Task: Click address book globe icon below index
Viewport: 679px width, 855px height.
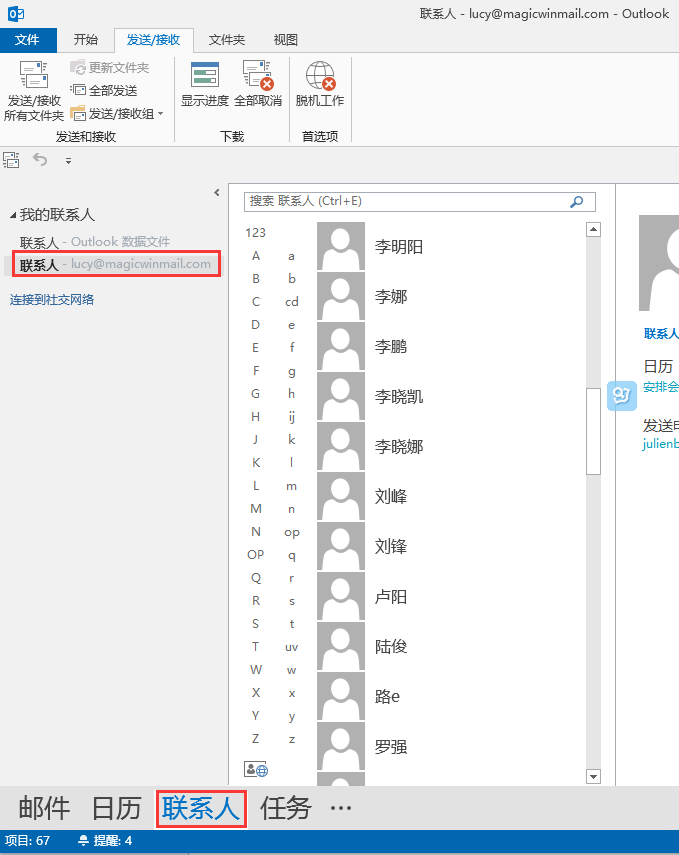Action: [x=256, y=769]
